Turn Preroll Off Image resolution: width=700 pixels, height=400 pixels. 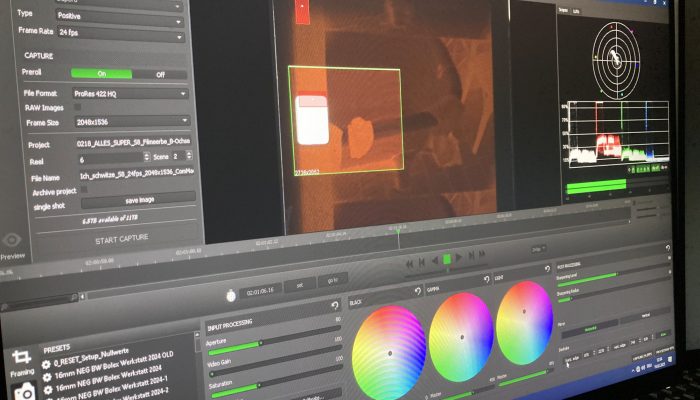(x=159, y=73)
